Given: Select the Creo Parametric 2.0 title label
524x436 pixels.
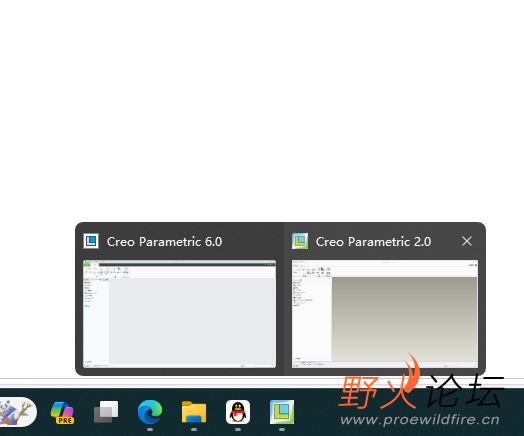Looking at the screenshot, I should [x=373, y=242].
